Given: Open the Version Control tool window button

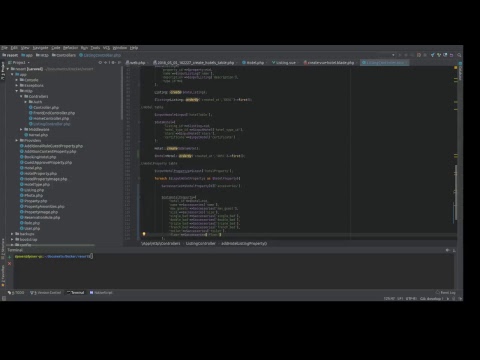Looking at the screenshot, I should tap(46, 293).
